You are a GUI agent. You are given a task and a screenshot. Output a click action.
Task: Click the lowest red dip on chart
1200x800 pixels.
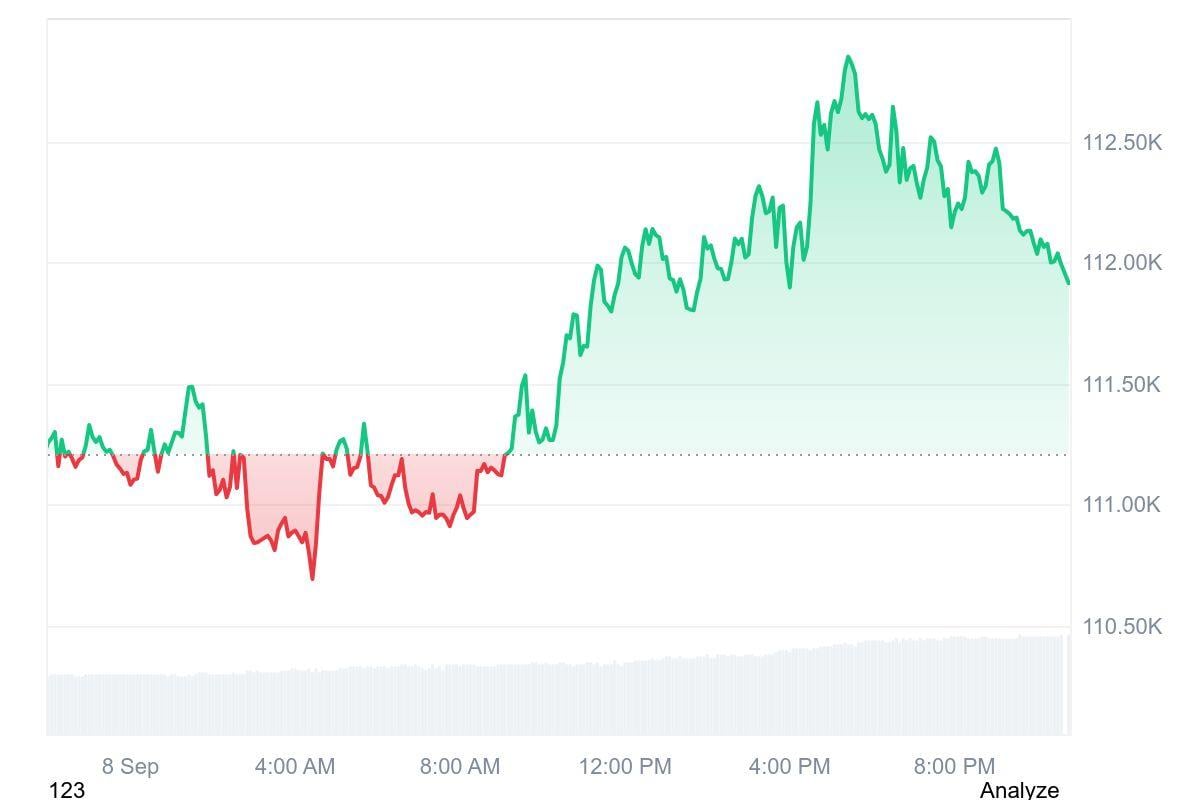point(313,578)
